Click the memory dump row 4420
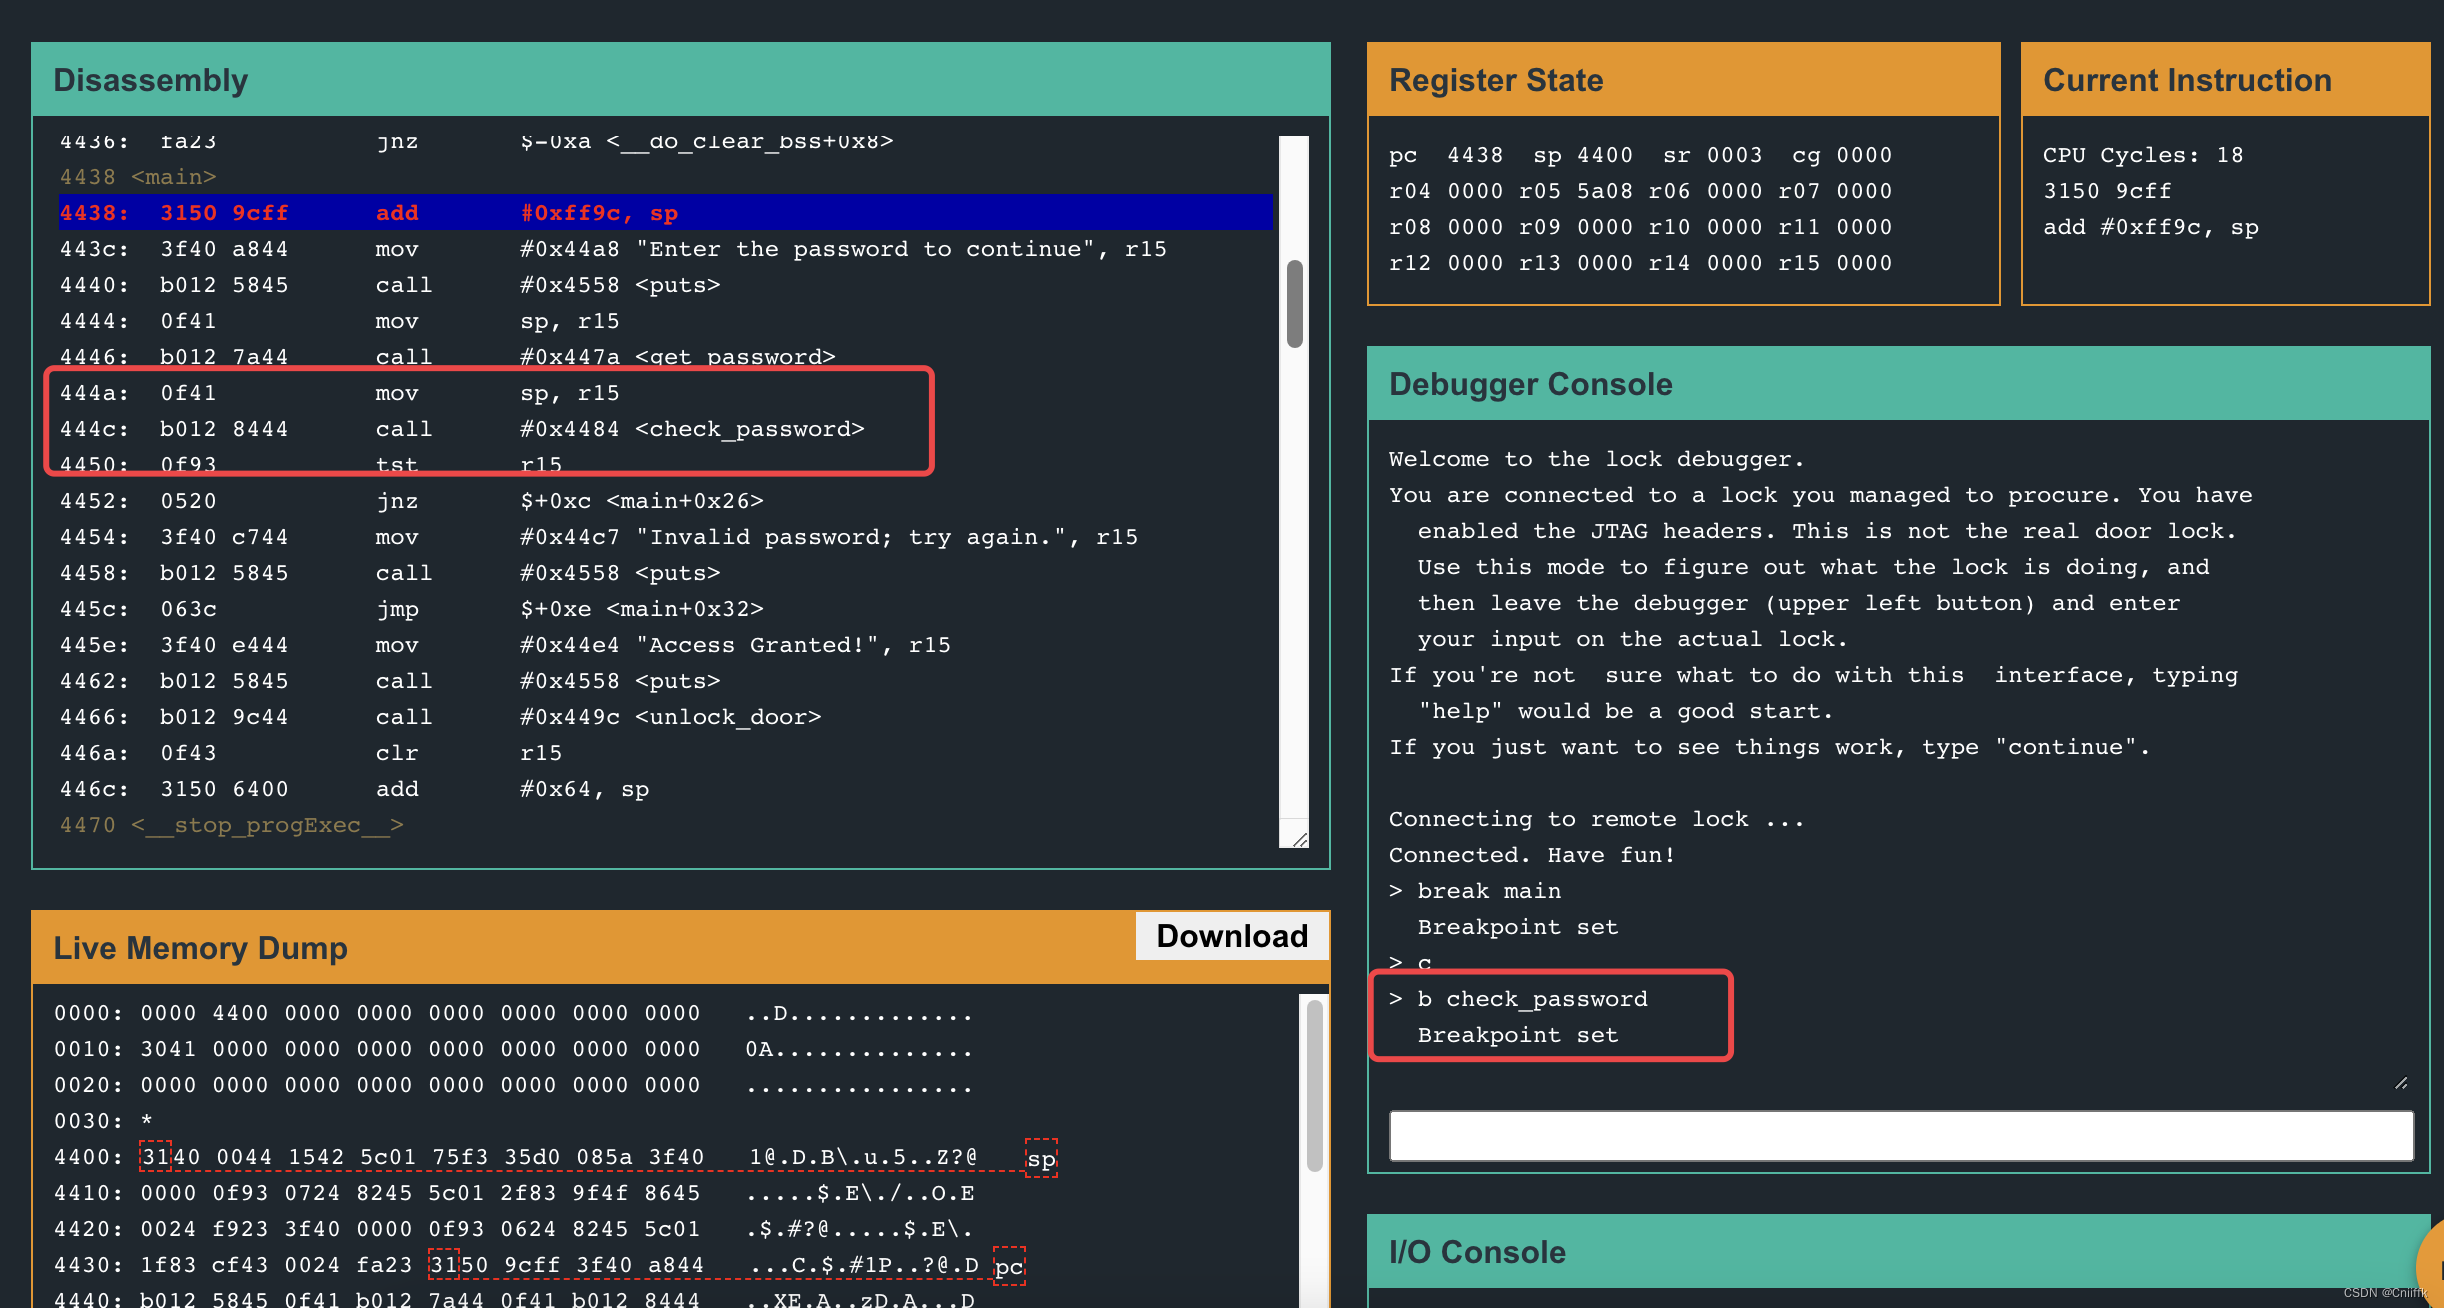The height and width of the screenshot is (1308, 2444). [514, 1229]
